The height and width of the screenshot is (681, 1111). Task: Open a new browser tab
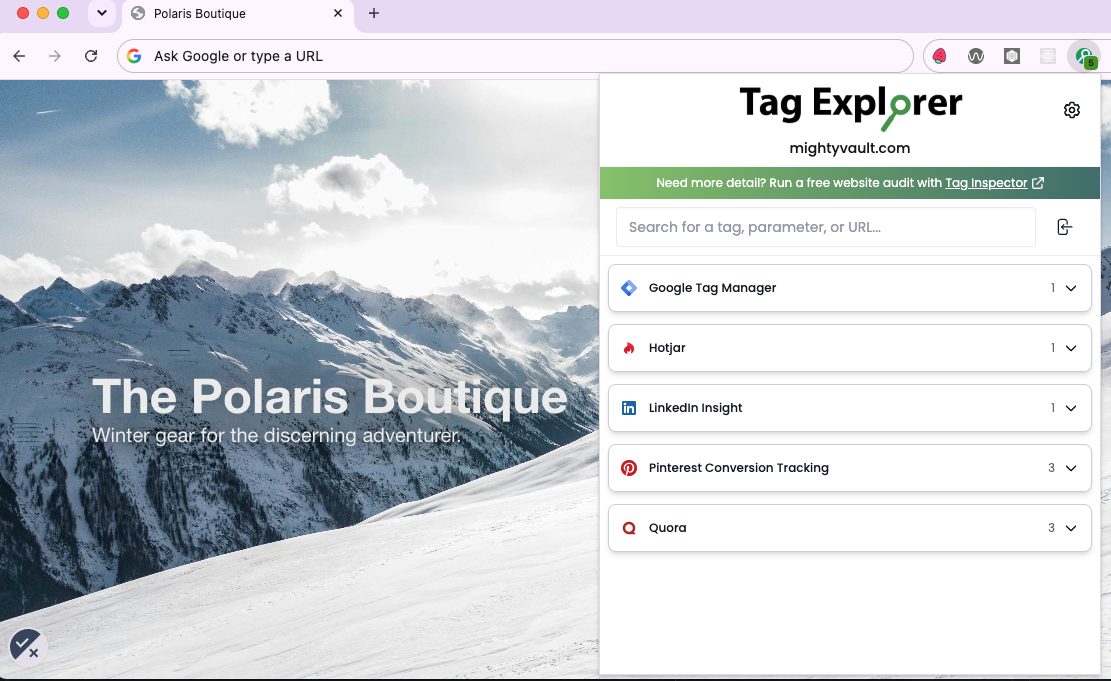pos(374,13)
